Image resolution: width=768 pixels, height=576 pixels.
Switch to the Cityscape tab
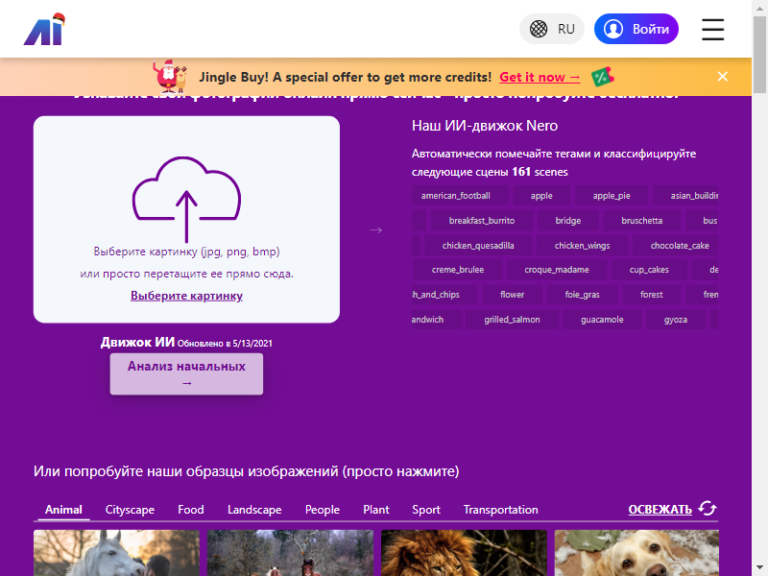[x=130, y=510]
